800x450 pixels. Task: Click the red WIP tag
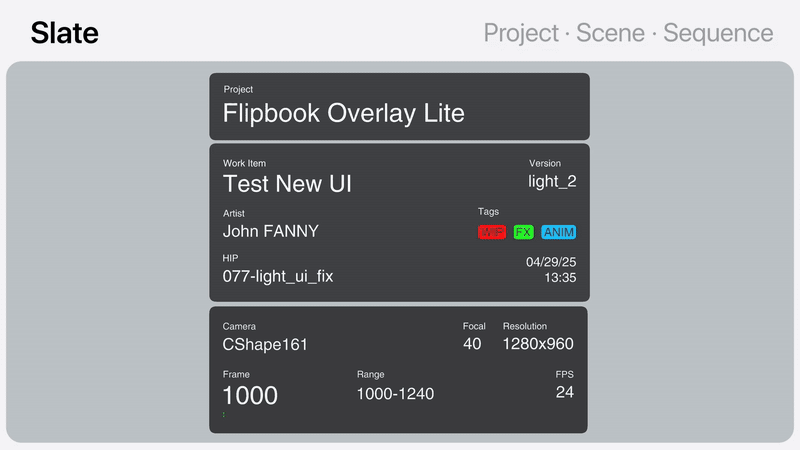point(492,233)
